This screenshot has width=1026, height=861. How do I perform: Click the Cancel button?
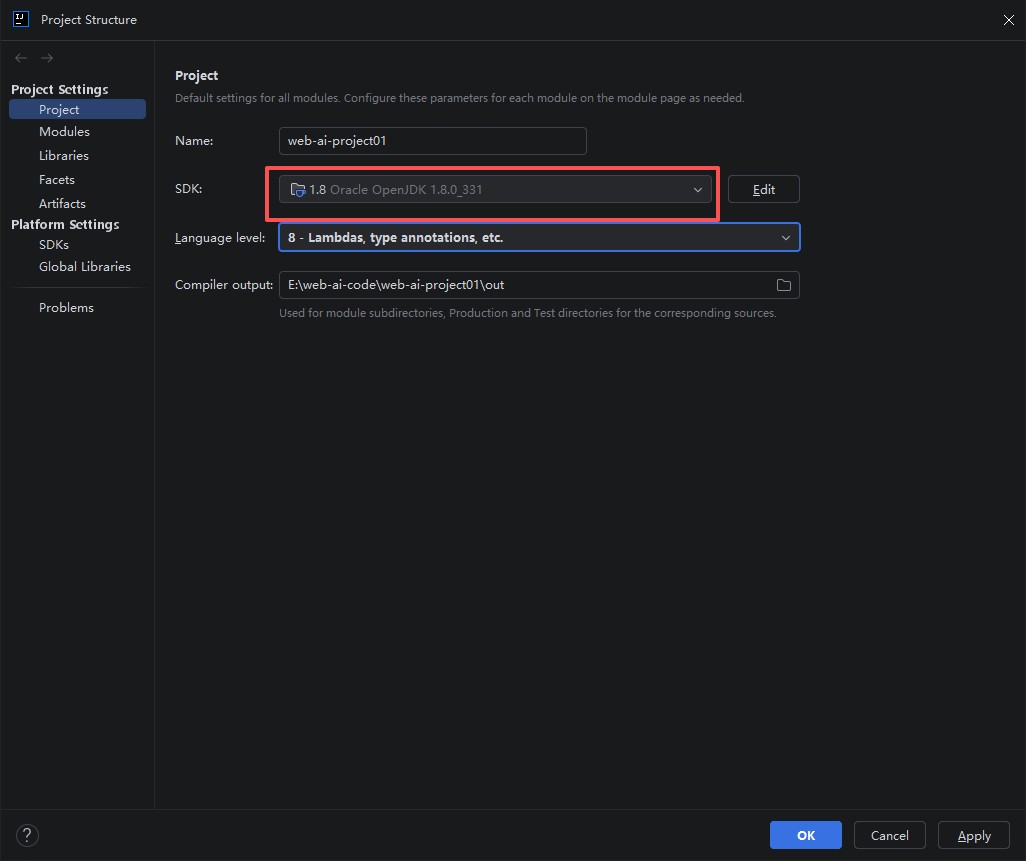click(x=889, y=835)
